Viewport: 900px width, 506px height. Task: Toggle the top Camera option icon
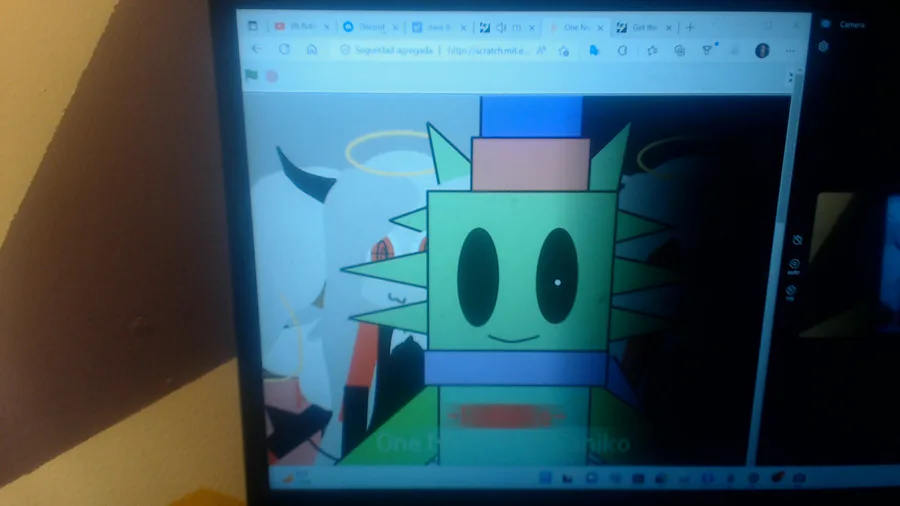click(x=797, y=240)
